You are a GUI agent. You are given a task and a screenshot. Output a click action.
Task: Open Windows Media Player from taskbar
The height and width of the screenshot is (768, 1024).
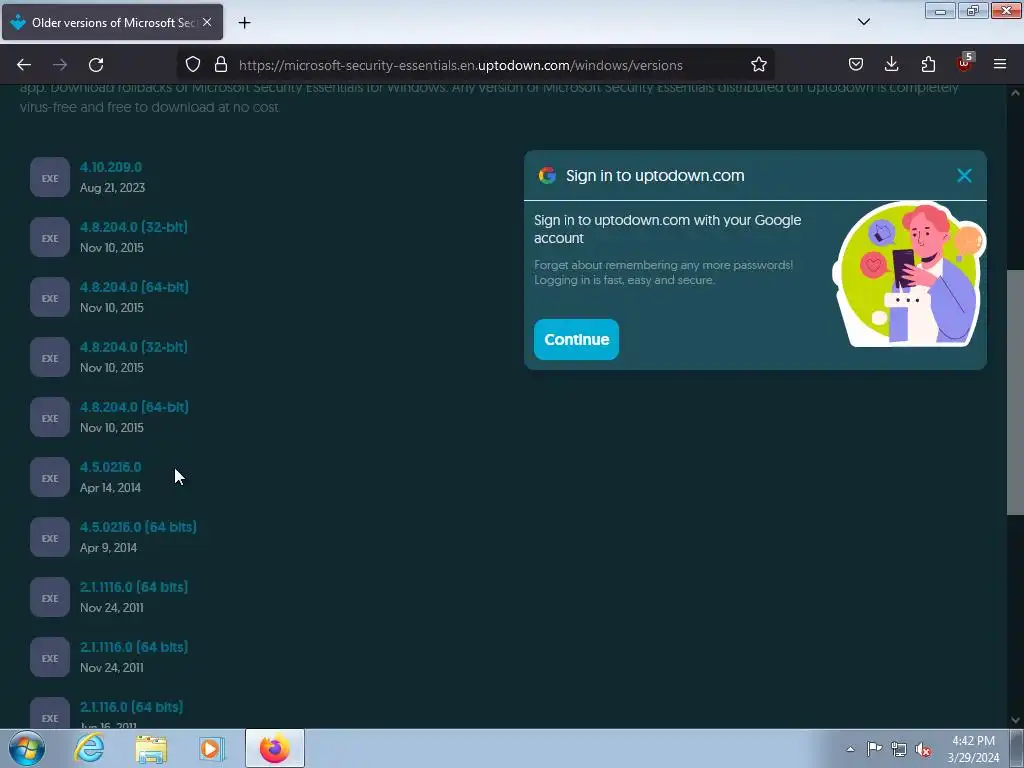[x=212, y=748]
